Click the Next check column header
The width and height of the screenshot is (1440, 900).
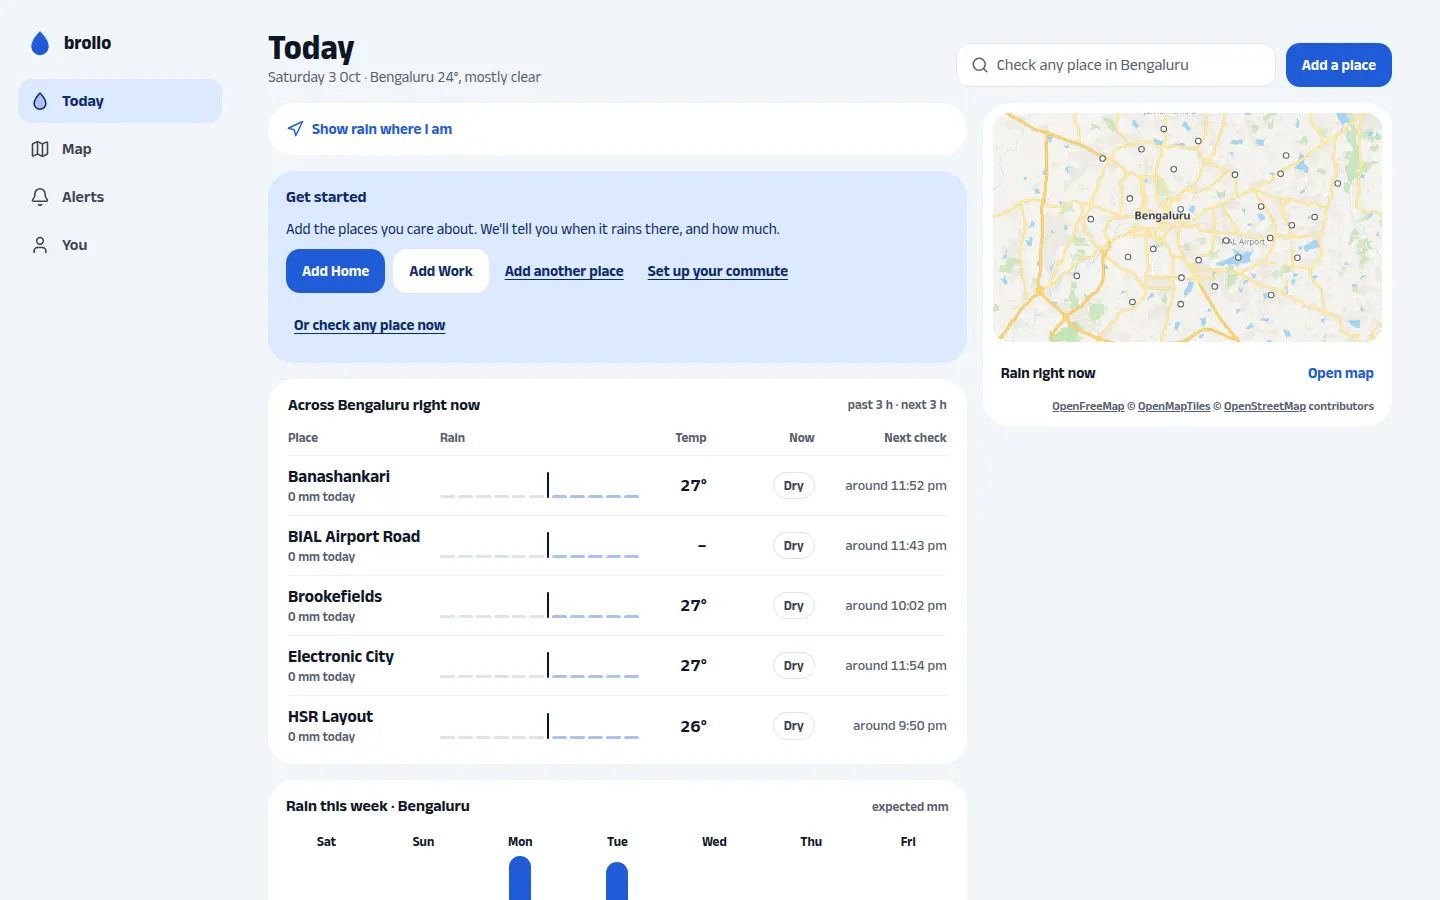tap(915, 438)
